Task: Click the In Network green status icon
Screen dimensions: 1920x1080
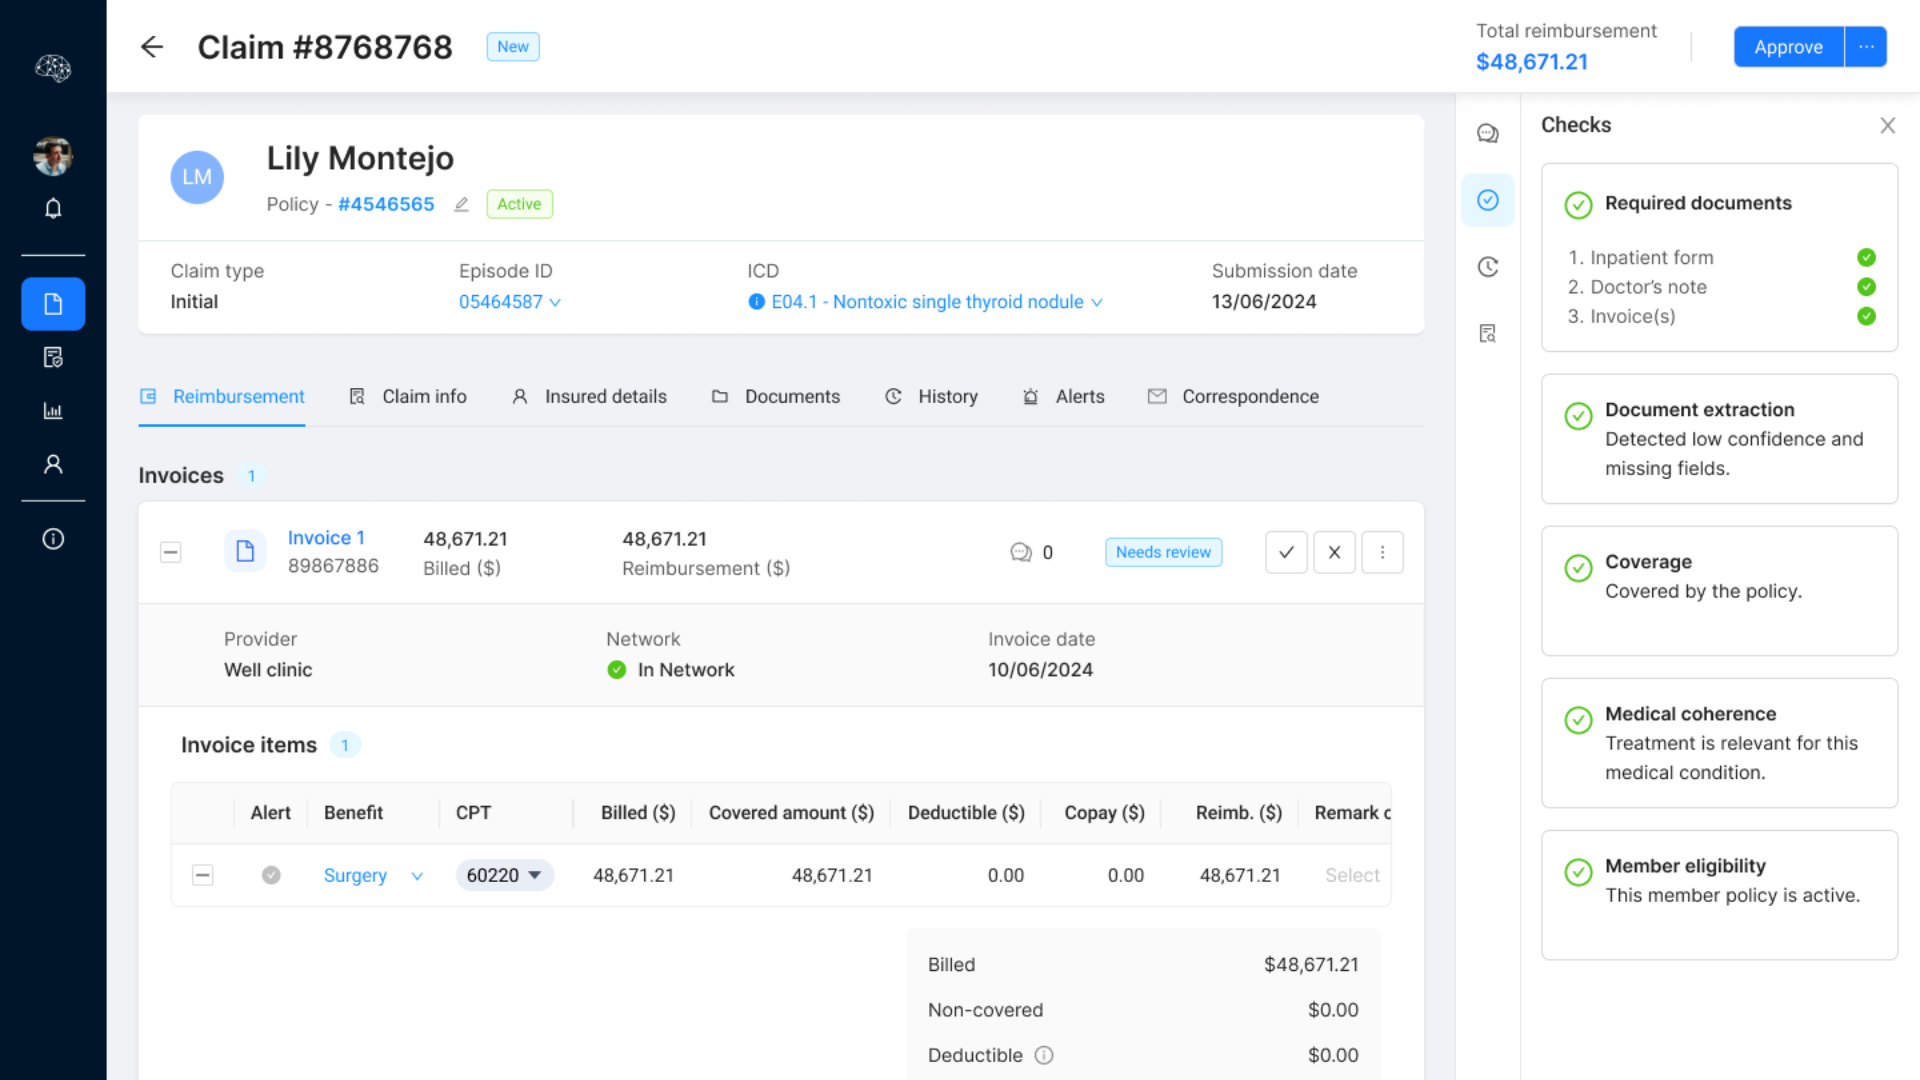Action: coord(617,670)
